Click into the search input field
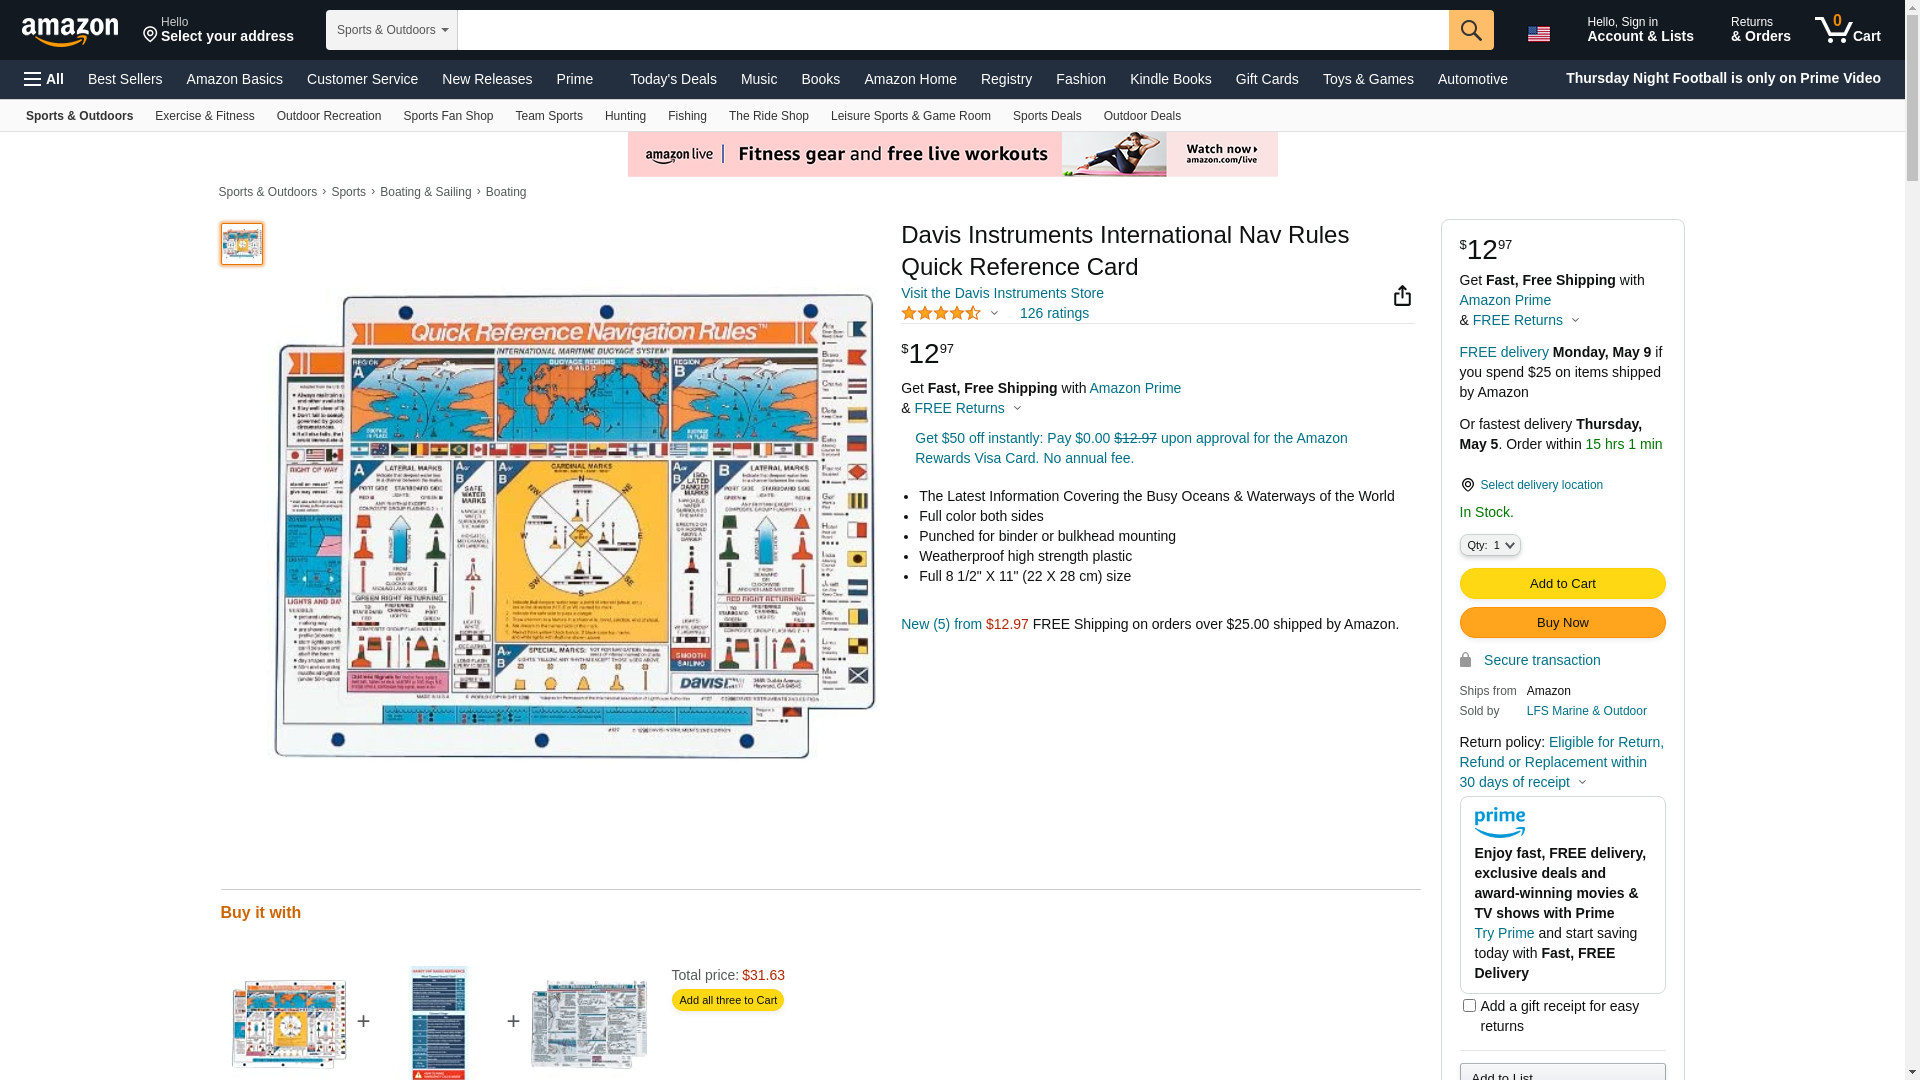Screen dimensions: 1920x1080 point(952,30)
